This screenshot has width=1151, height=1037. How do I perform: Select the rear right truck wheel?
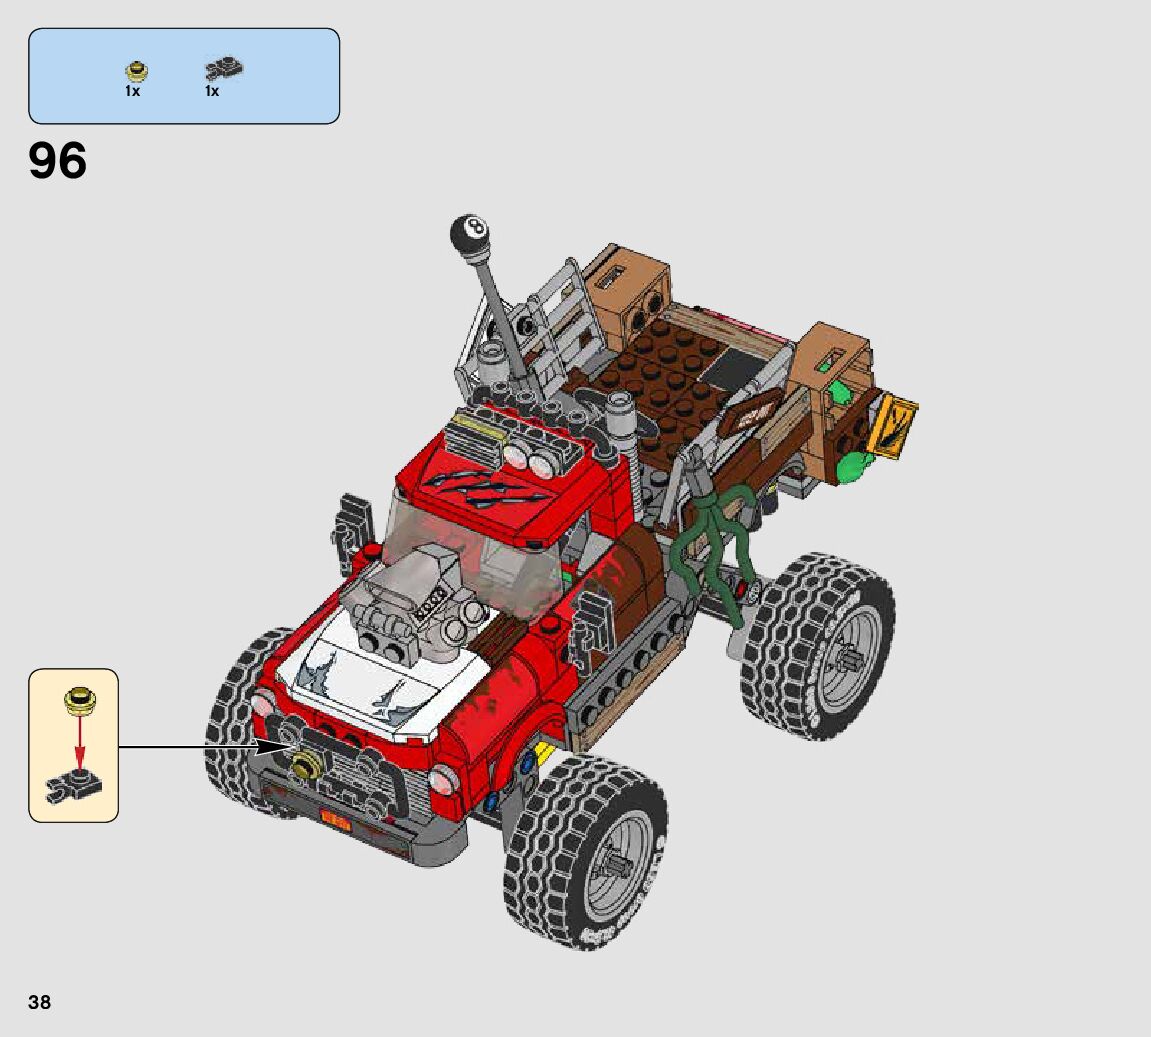[x=818, y=645]
